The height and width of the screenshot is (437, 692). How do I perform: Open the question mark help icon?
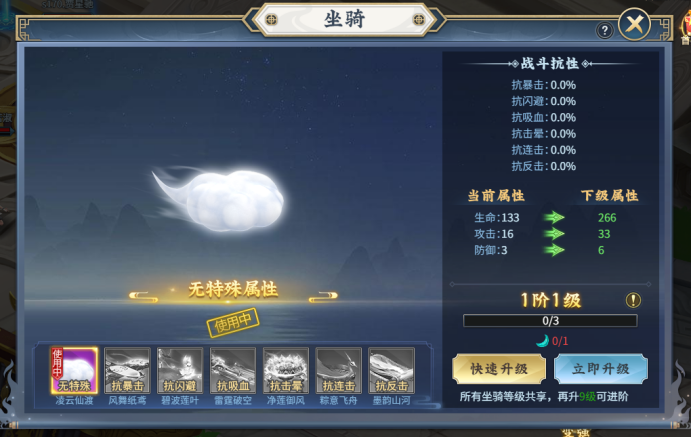click(x=605, y=30)
